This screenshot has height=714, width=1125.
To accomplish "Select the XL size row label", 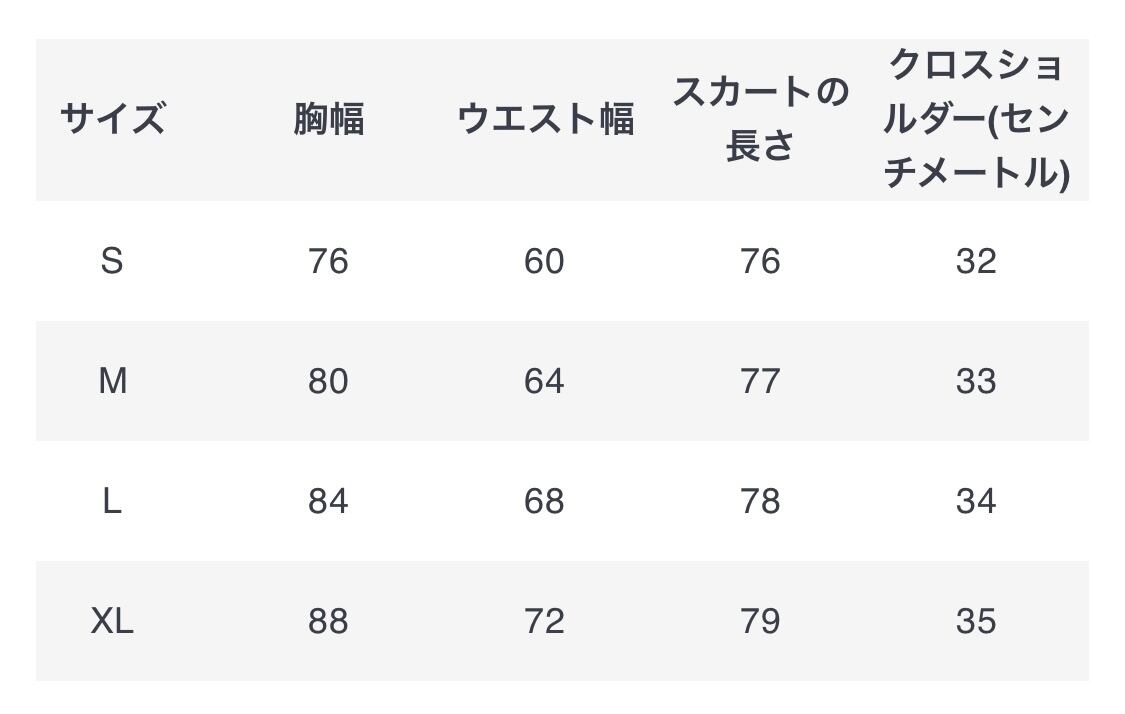I will pyautogui.click(x=112, y=621).
